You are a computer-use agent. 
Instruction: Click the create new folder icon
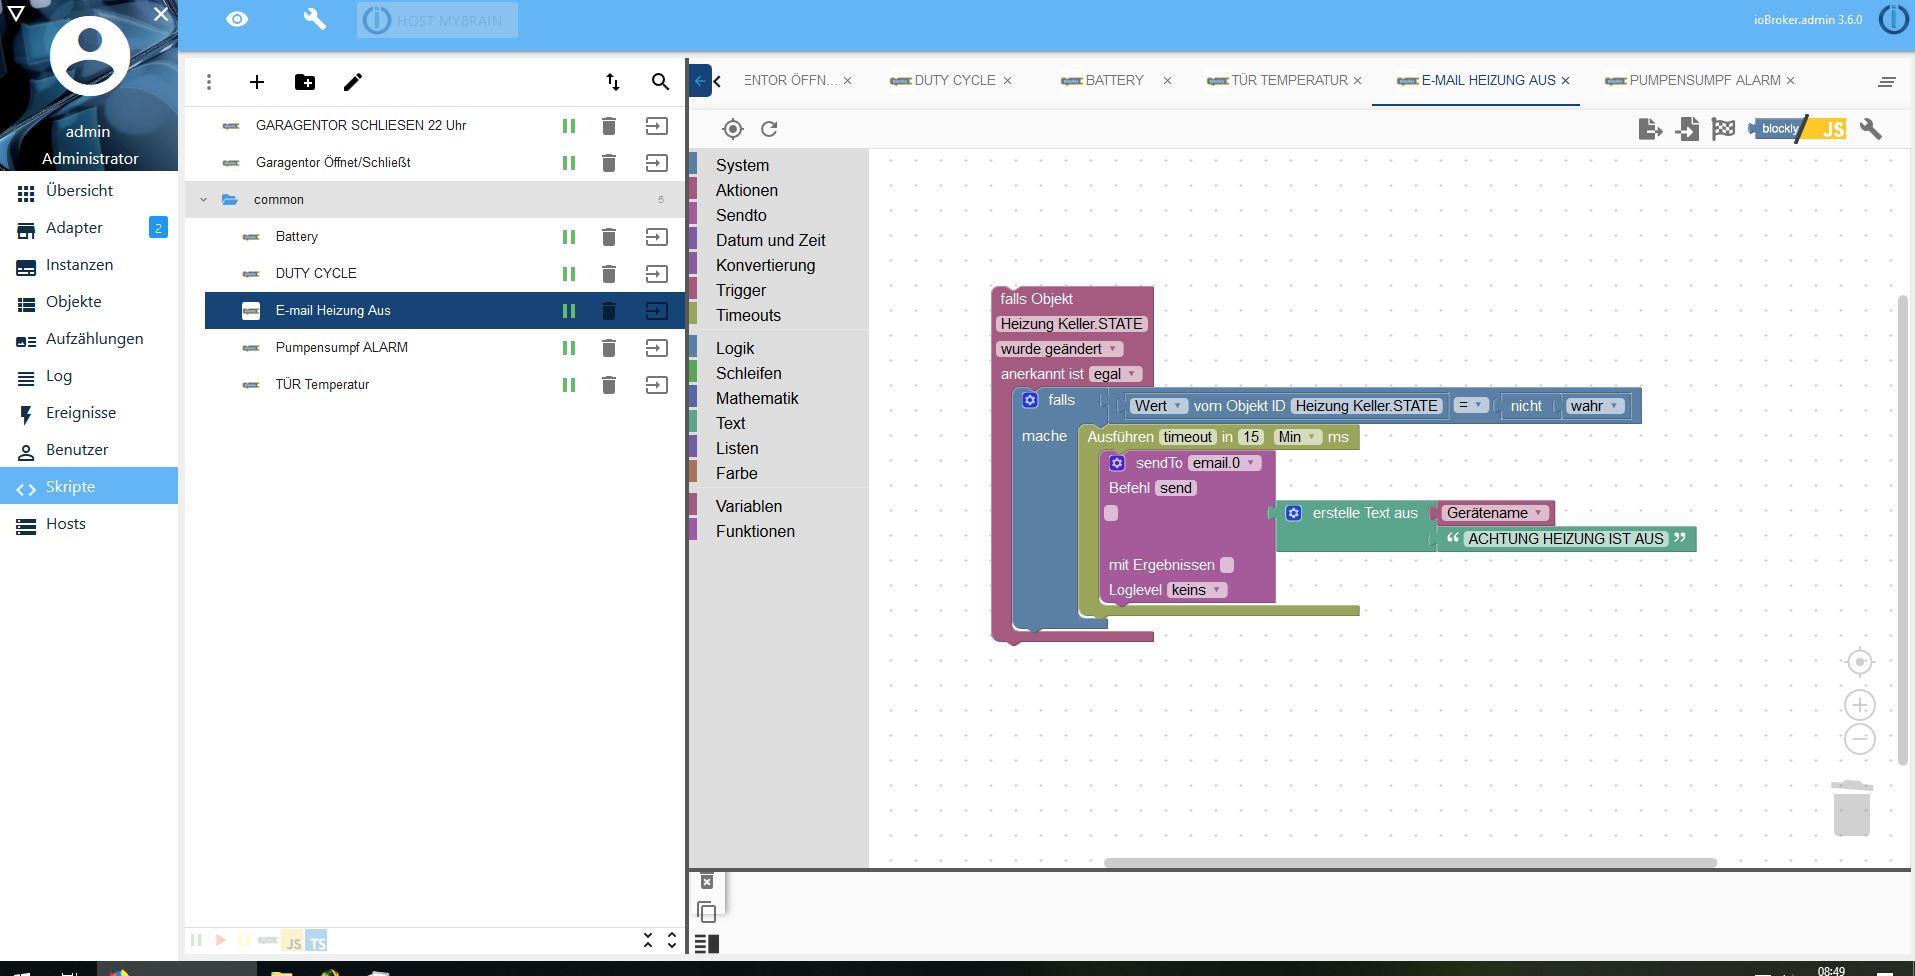tap(305, 82)
